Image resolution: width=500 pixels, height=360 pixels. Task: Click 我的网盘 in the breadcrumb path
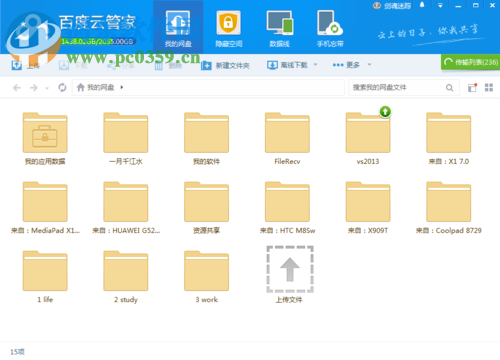[x=101, y=87]
